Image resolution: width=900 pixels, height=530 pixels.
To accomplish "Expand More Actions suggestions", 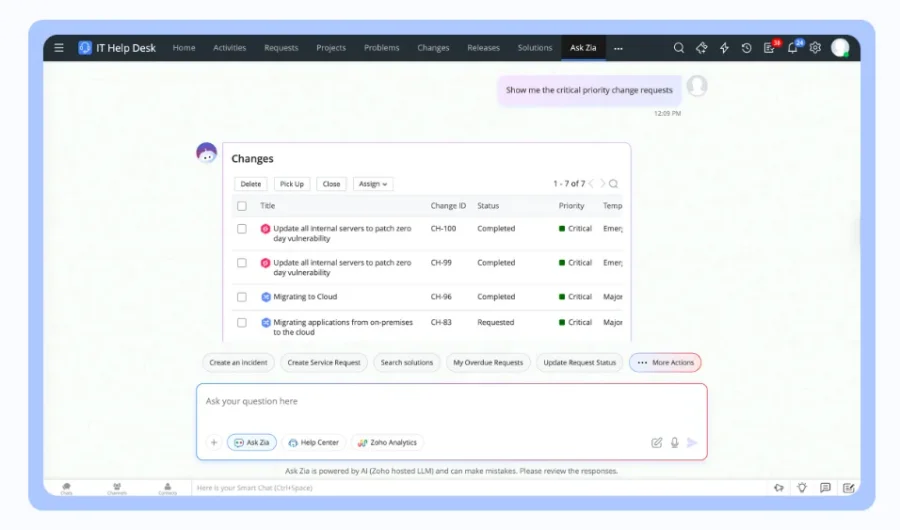I will tap(665, 362).
